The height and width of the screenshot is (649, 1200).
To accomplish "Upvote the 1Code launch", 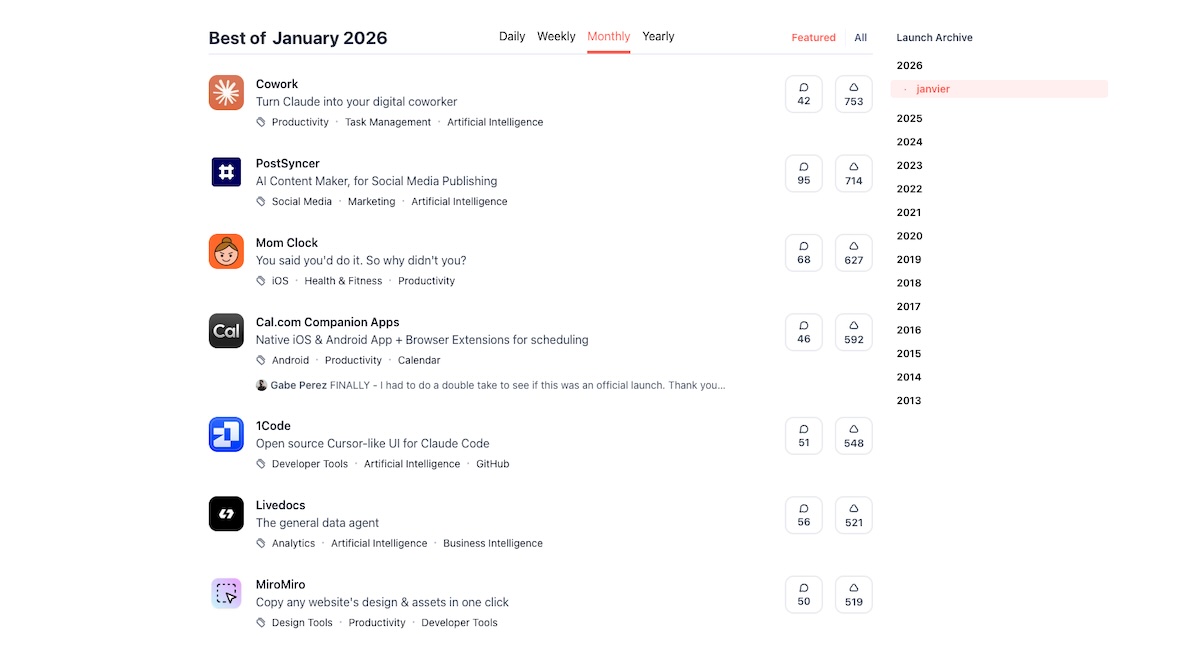I will [x=853, y=436].
